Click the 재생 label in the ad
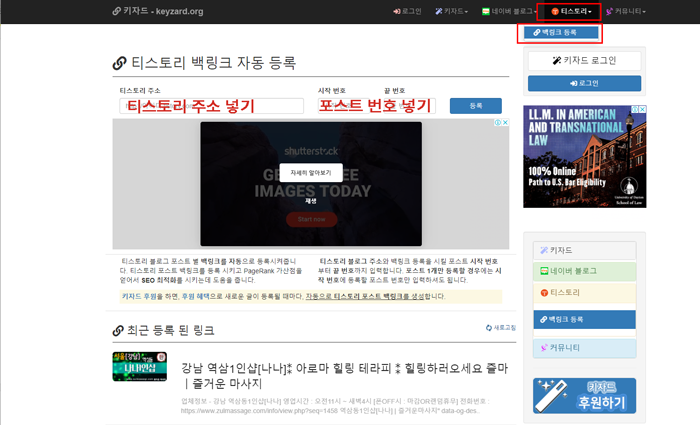This screenshot has width=700, height=425. [x=311, y=201]
